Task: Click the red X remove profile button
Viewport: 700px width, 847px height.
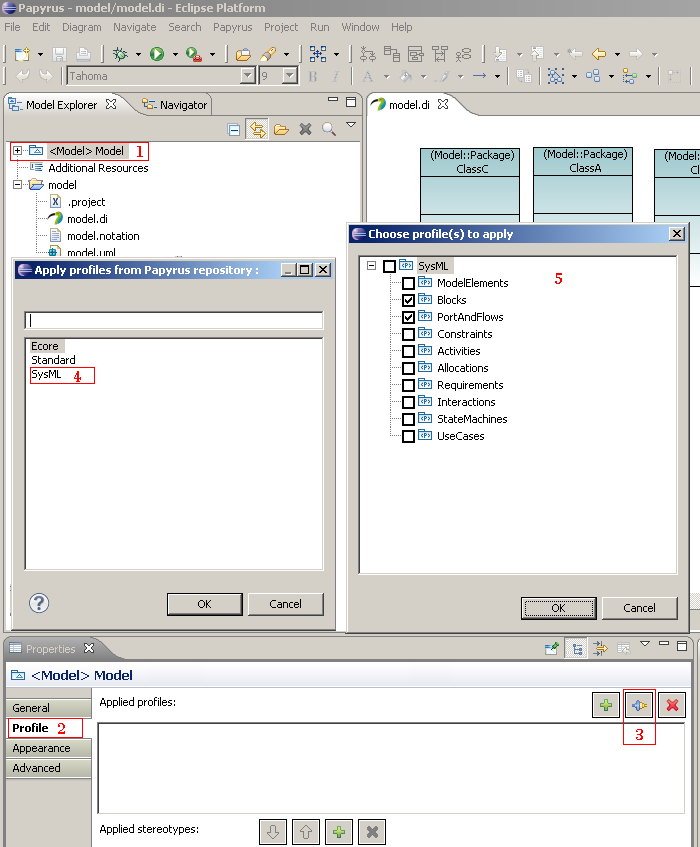Action: [x=672, y=705]
